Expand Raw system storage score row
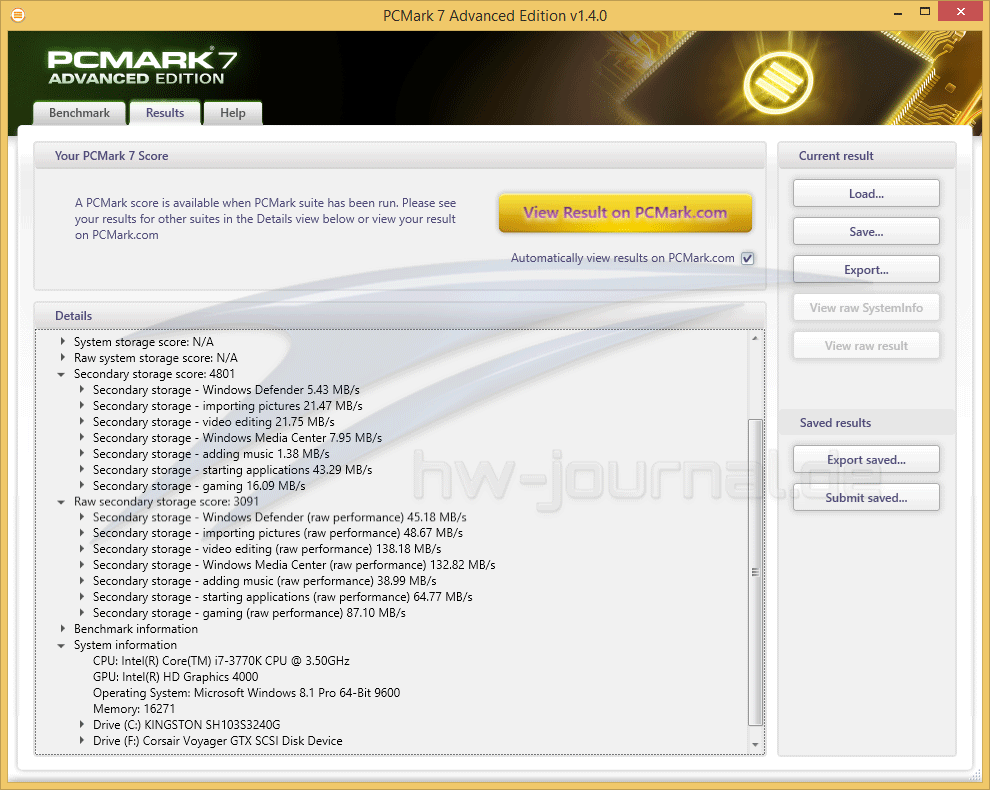This screenshot has height=790, width=990. [x=62, y=357]
